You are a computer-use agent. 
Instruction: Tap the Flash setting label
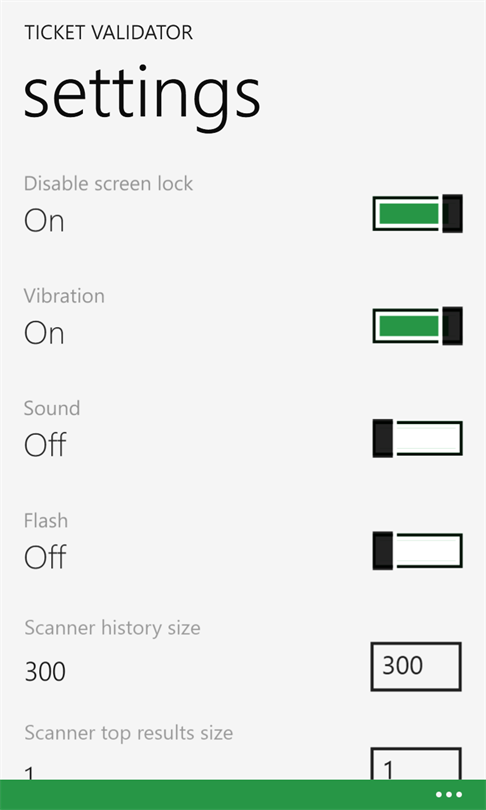click(46, 520)
